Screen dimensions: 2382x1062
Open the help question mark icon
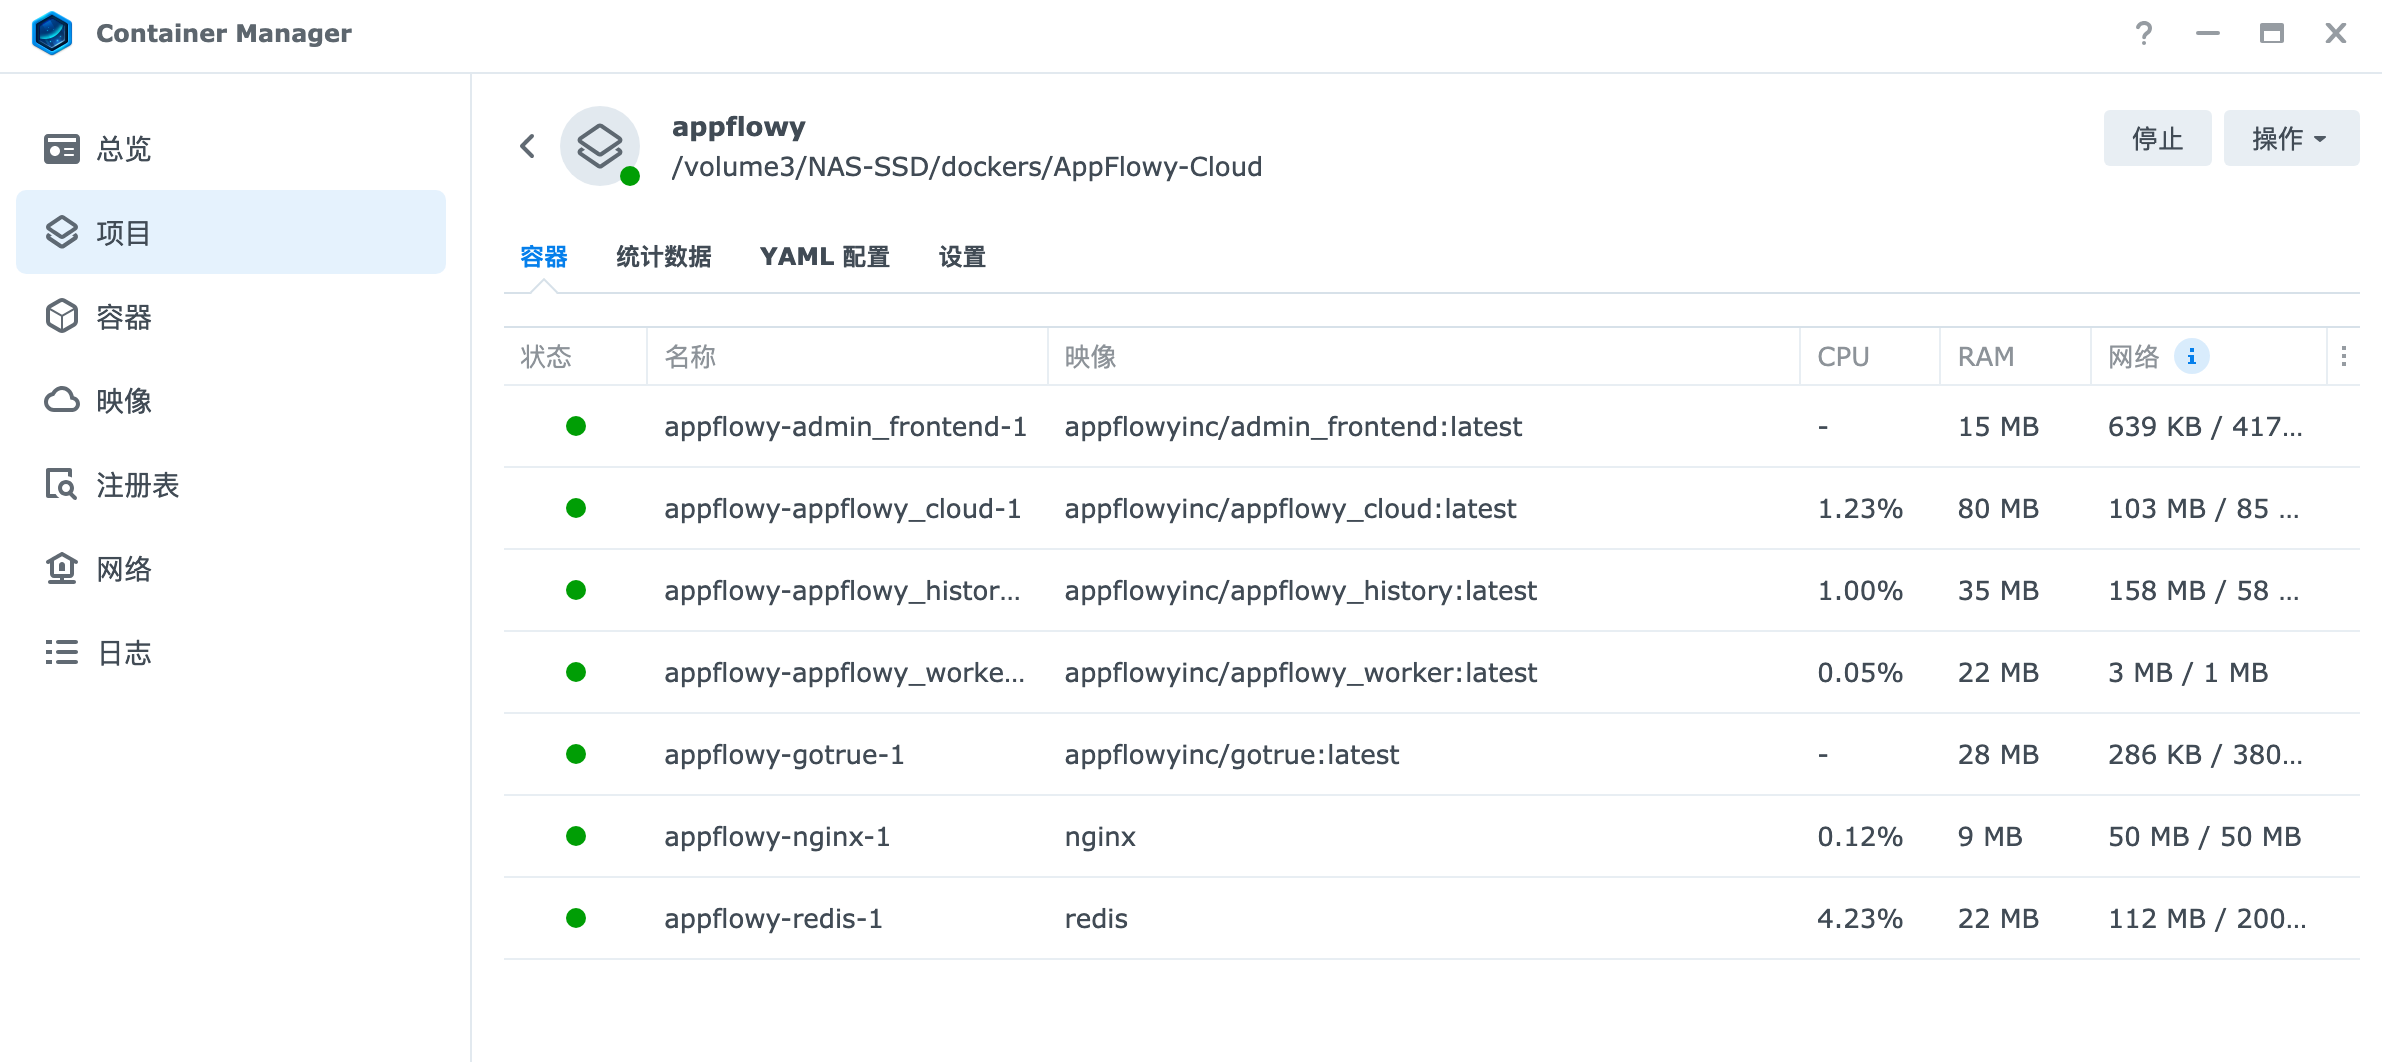(x=2143, y=33)
